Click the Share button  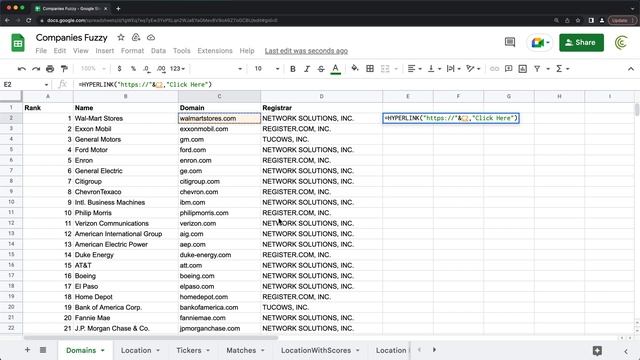point(581,42)
